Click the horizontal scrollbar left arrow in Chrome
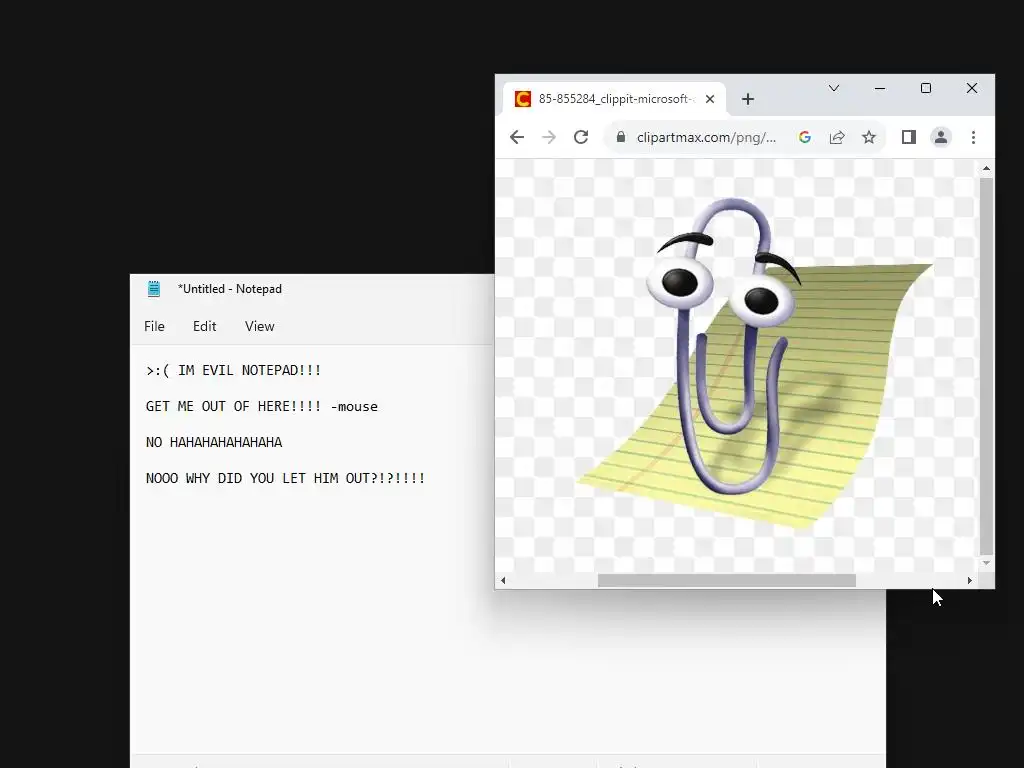This screenshot has width=1024, height=768. click(503, 580)
